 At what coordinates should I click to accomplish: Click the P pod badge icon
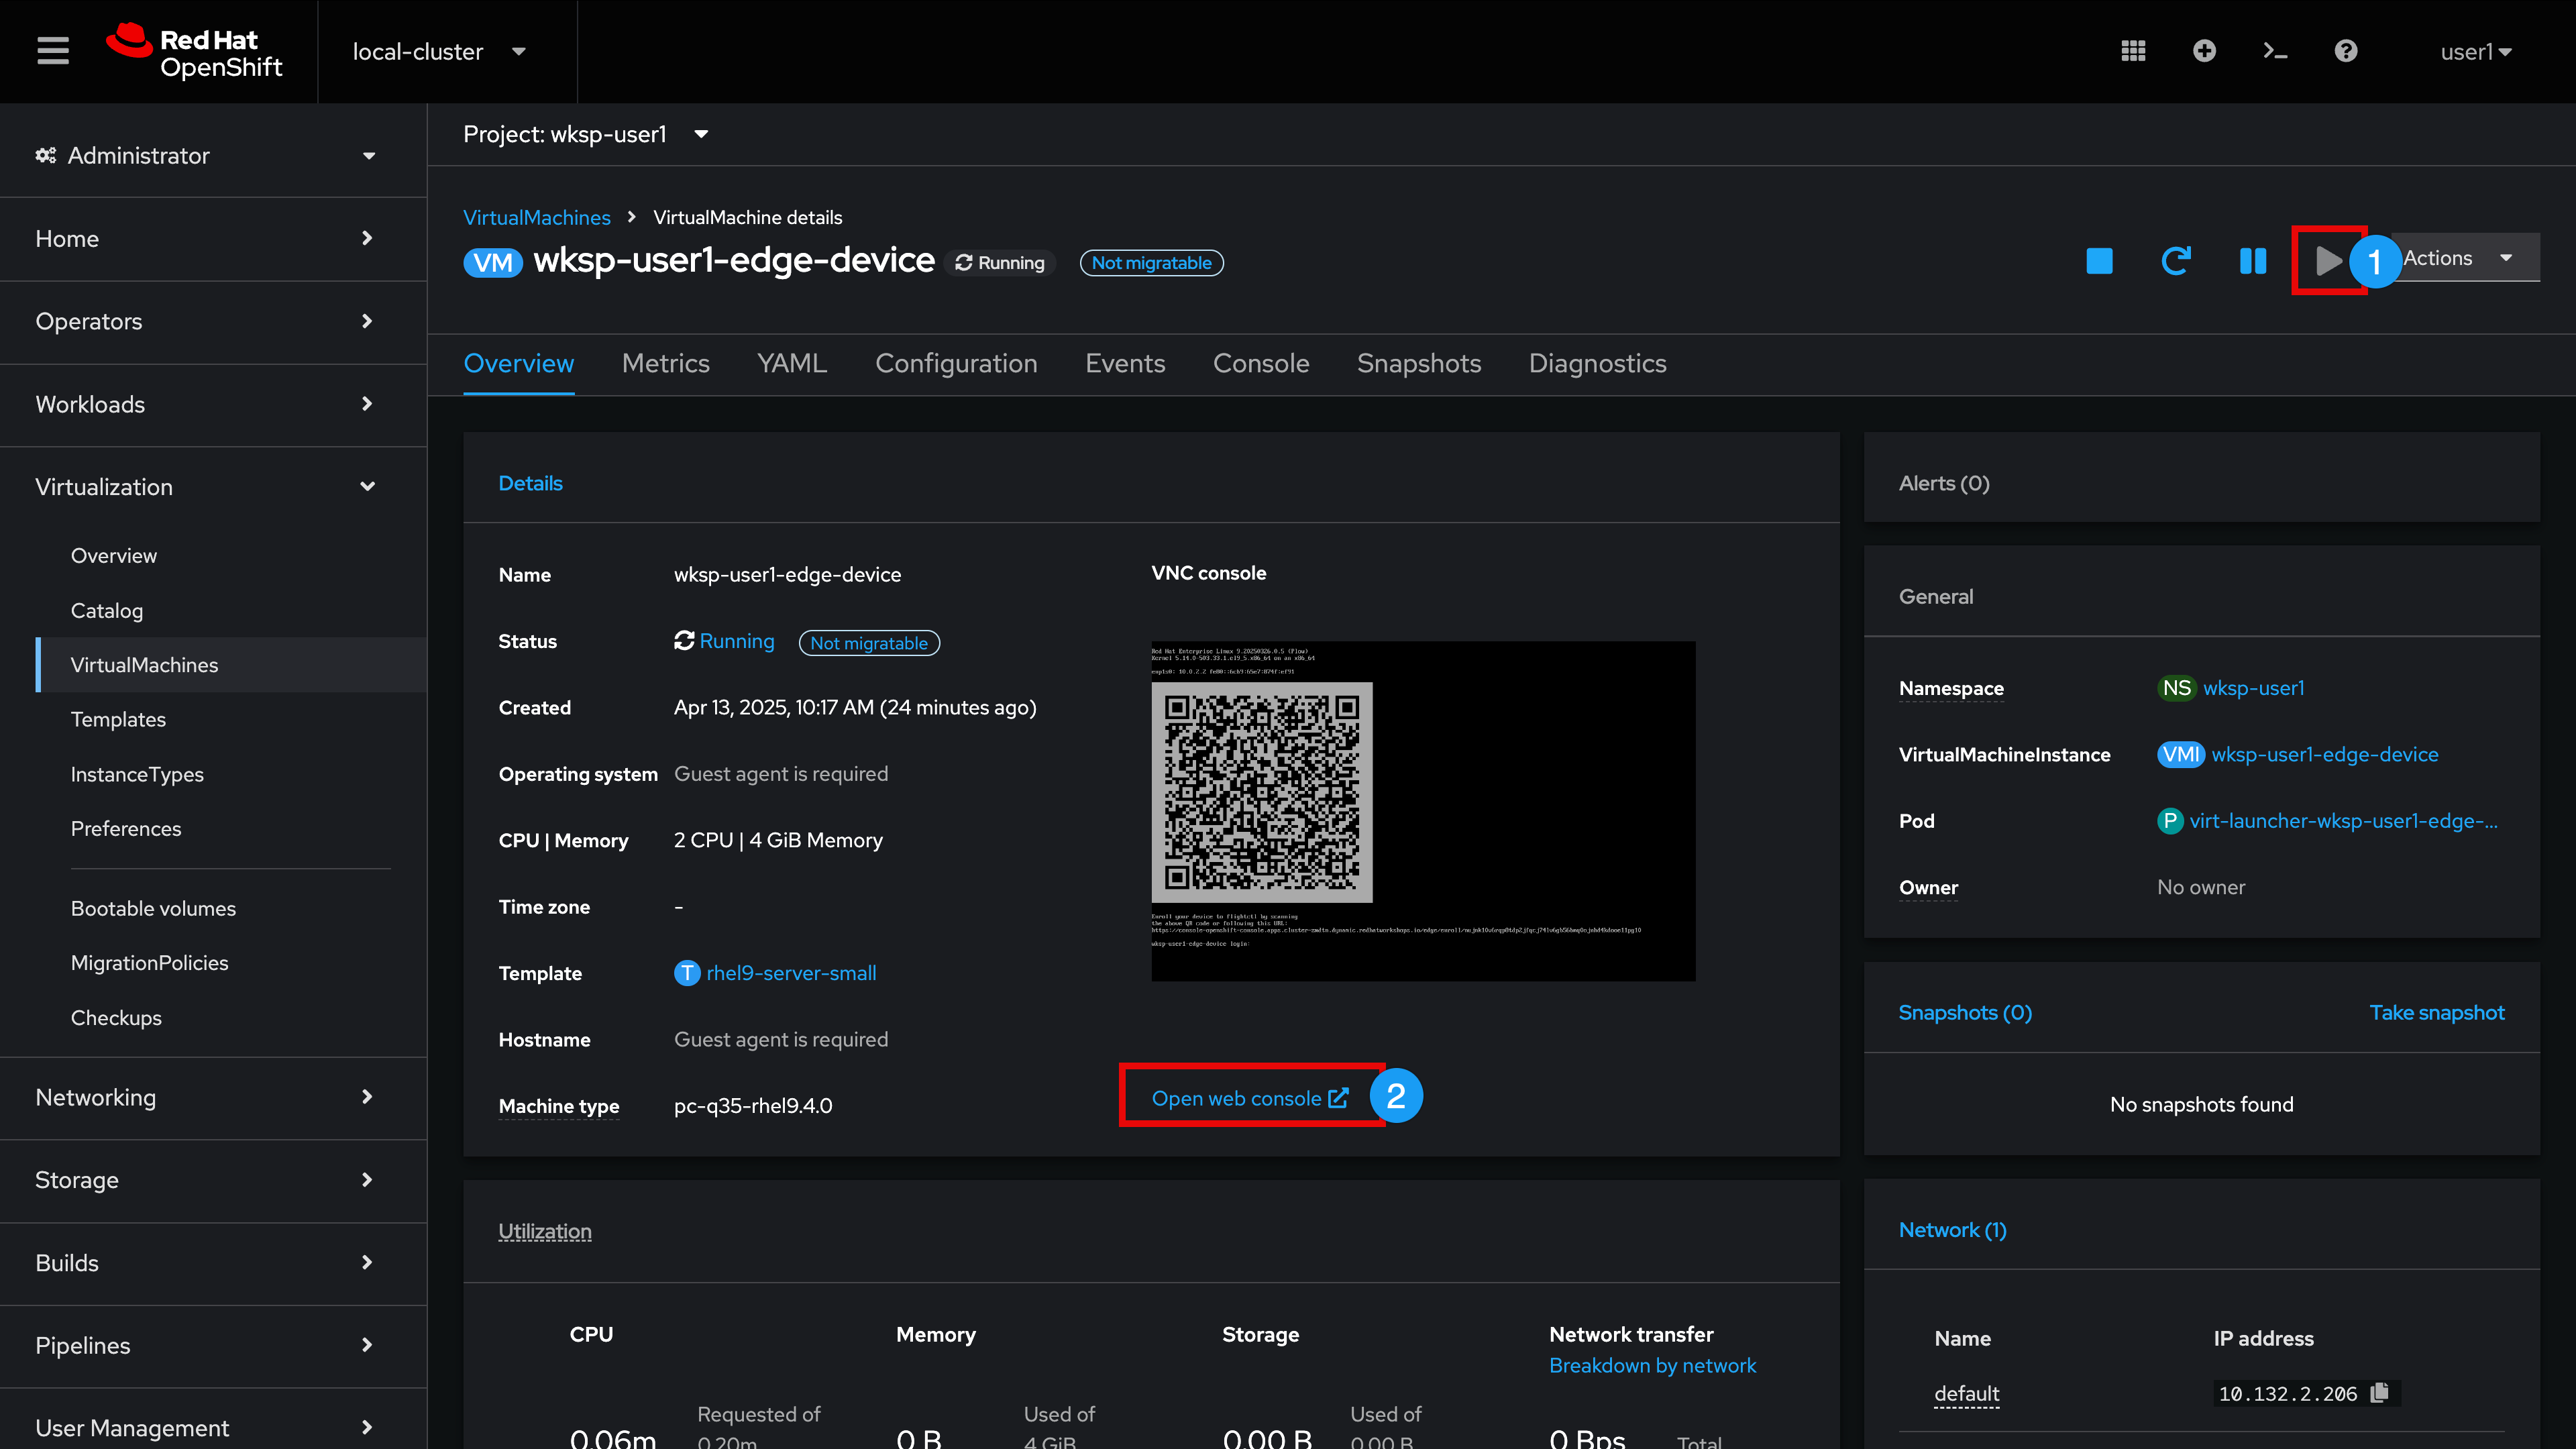[2169, 821]
